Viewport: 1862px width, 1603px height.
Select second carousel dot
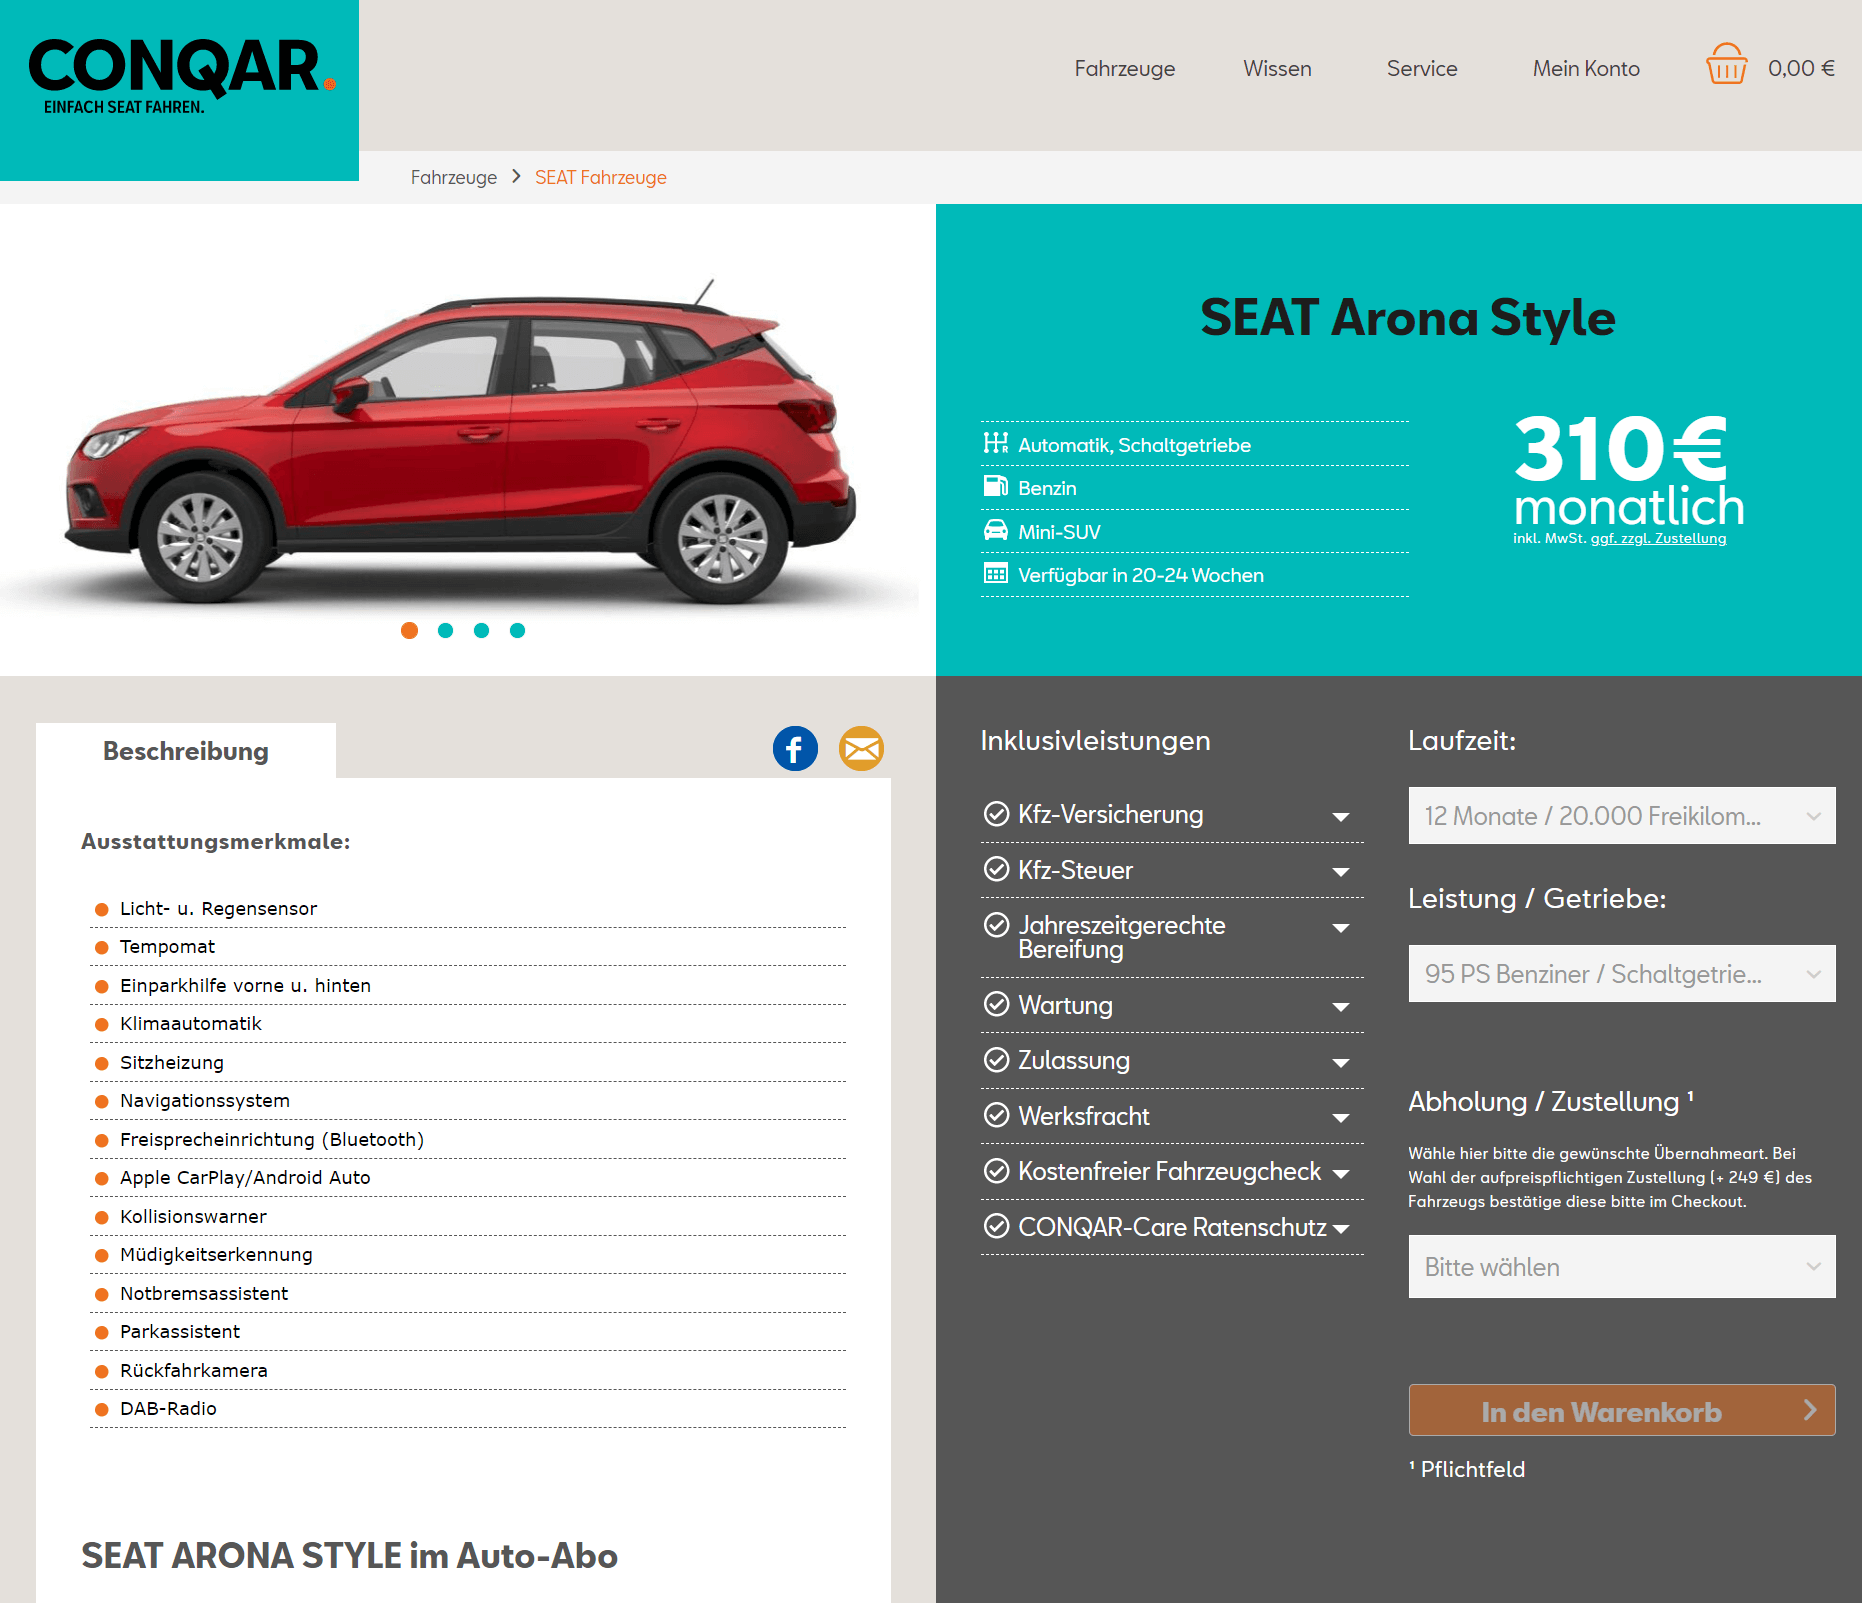point(445,630)
